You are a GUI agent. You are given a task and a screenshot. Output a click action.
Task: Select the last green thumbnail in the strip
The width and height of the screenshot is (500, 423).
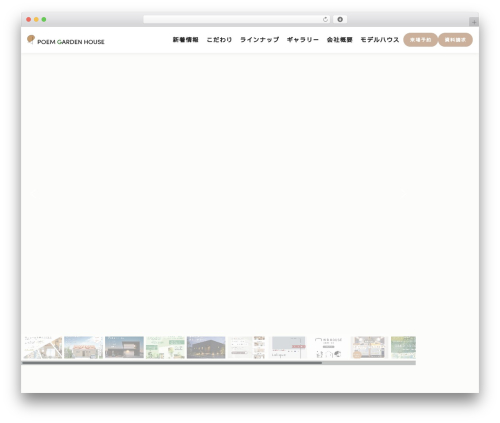(403, 347)
